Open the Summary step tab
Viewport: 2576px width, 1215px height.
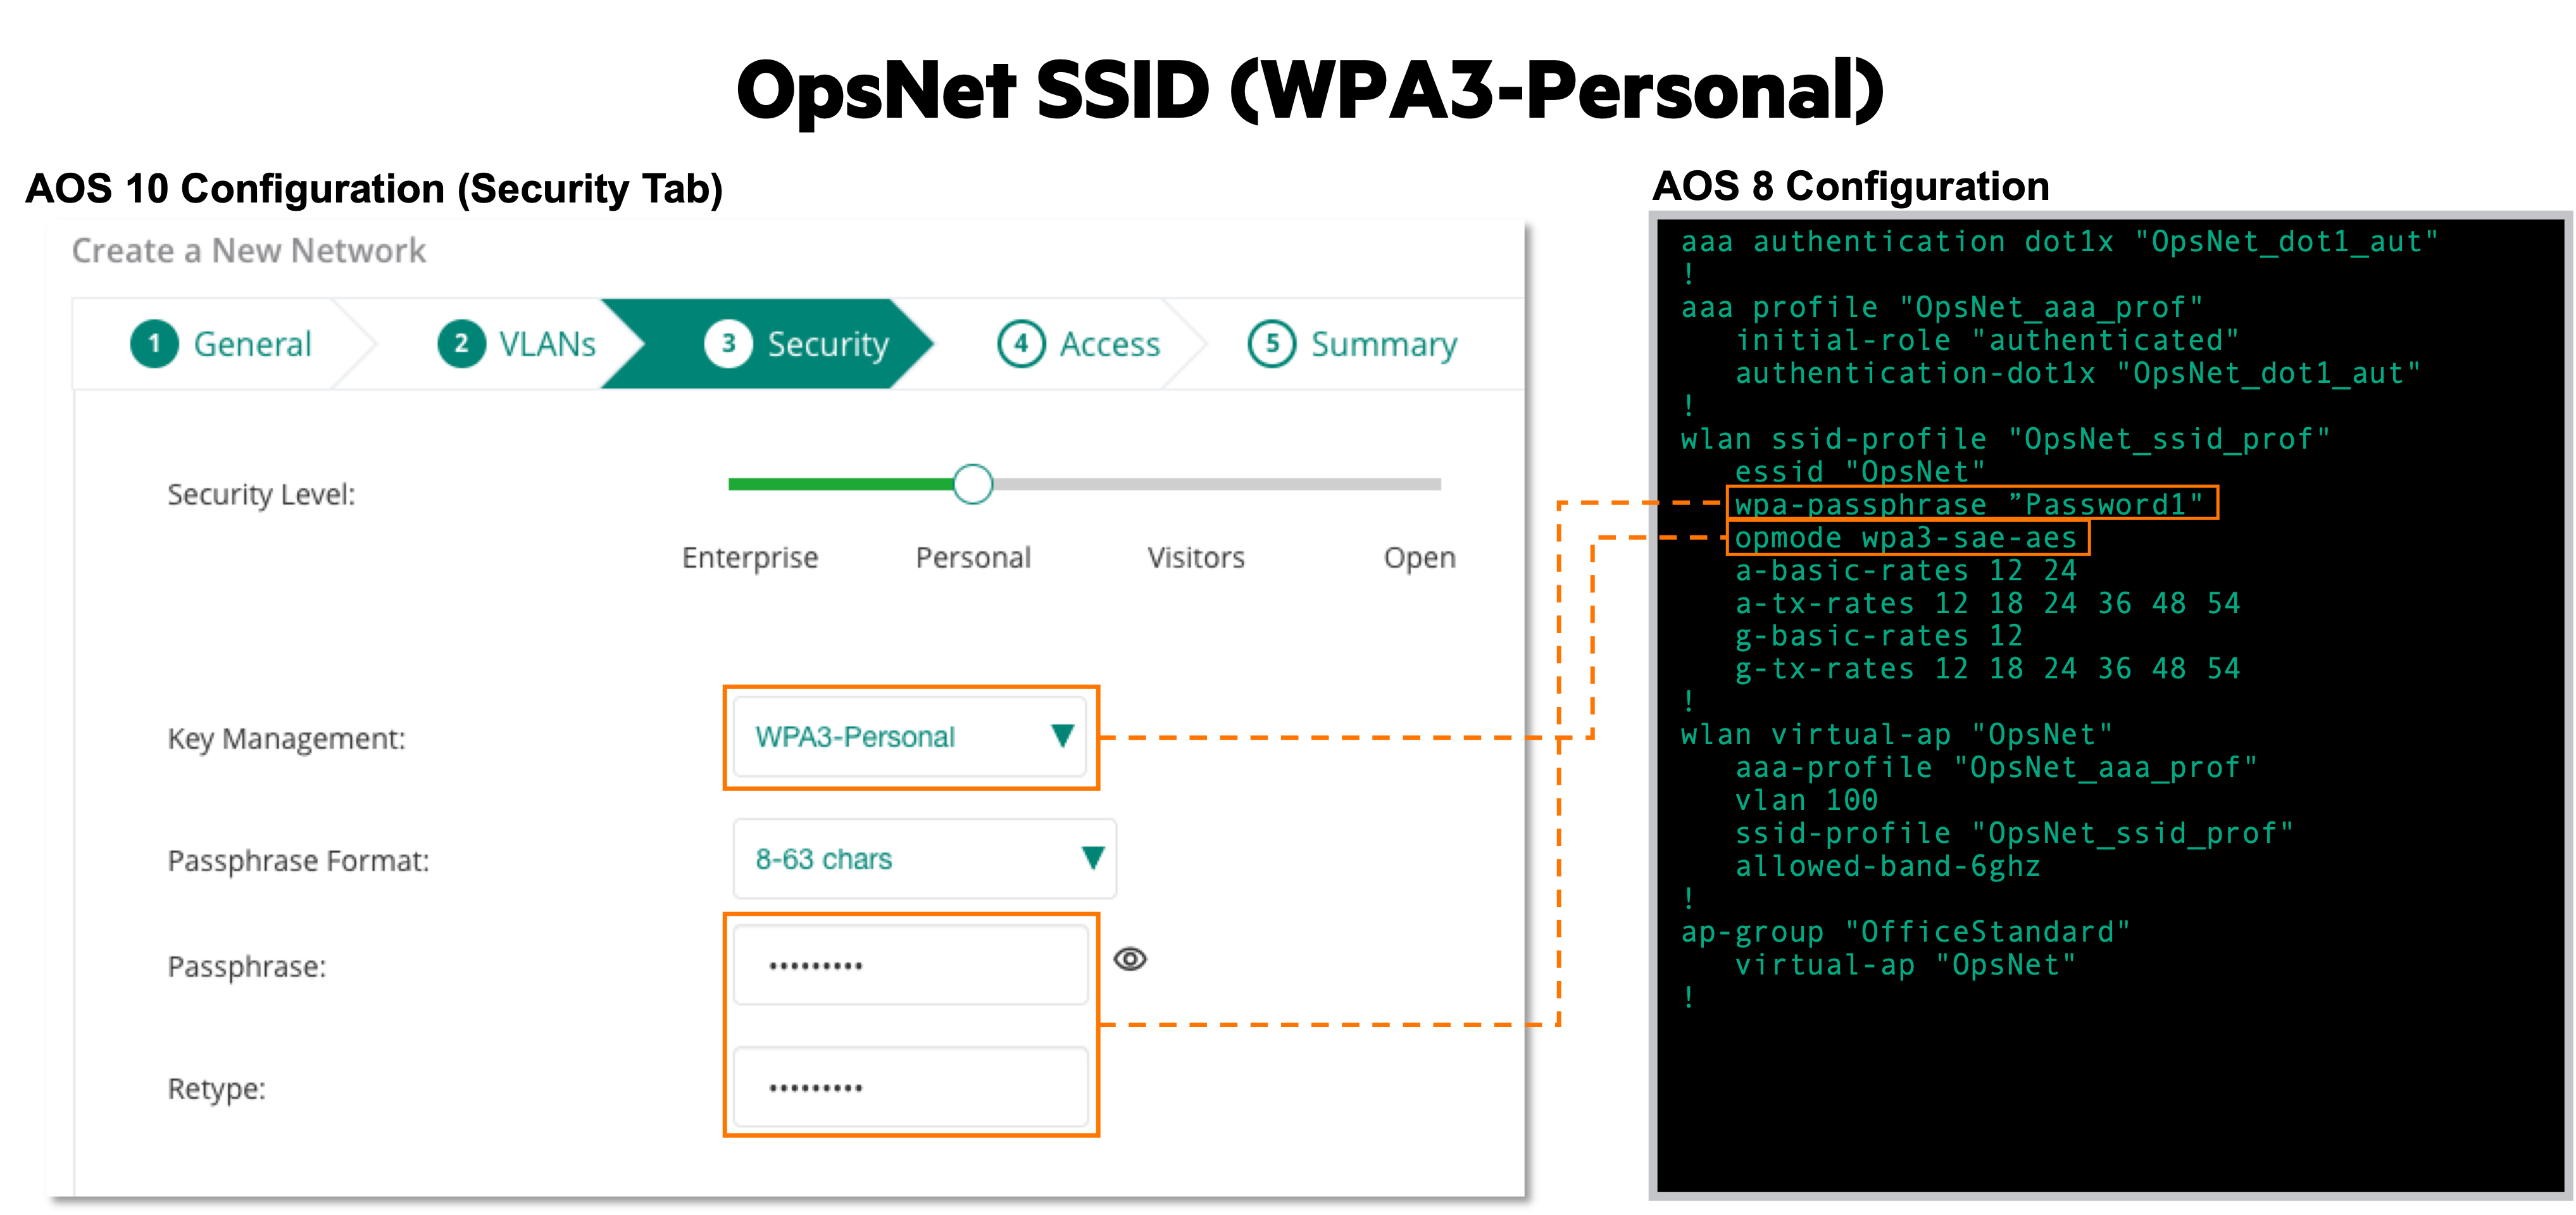(1352, 344)
